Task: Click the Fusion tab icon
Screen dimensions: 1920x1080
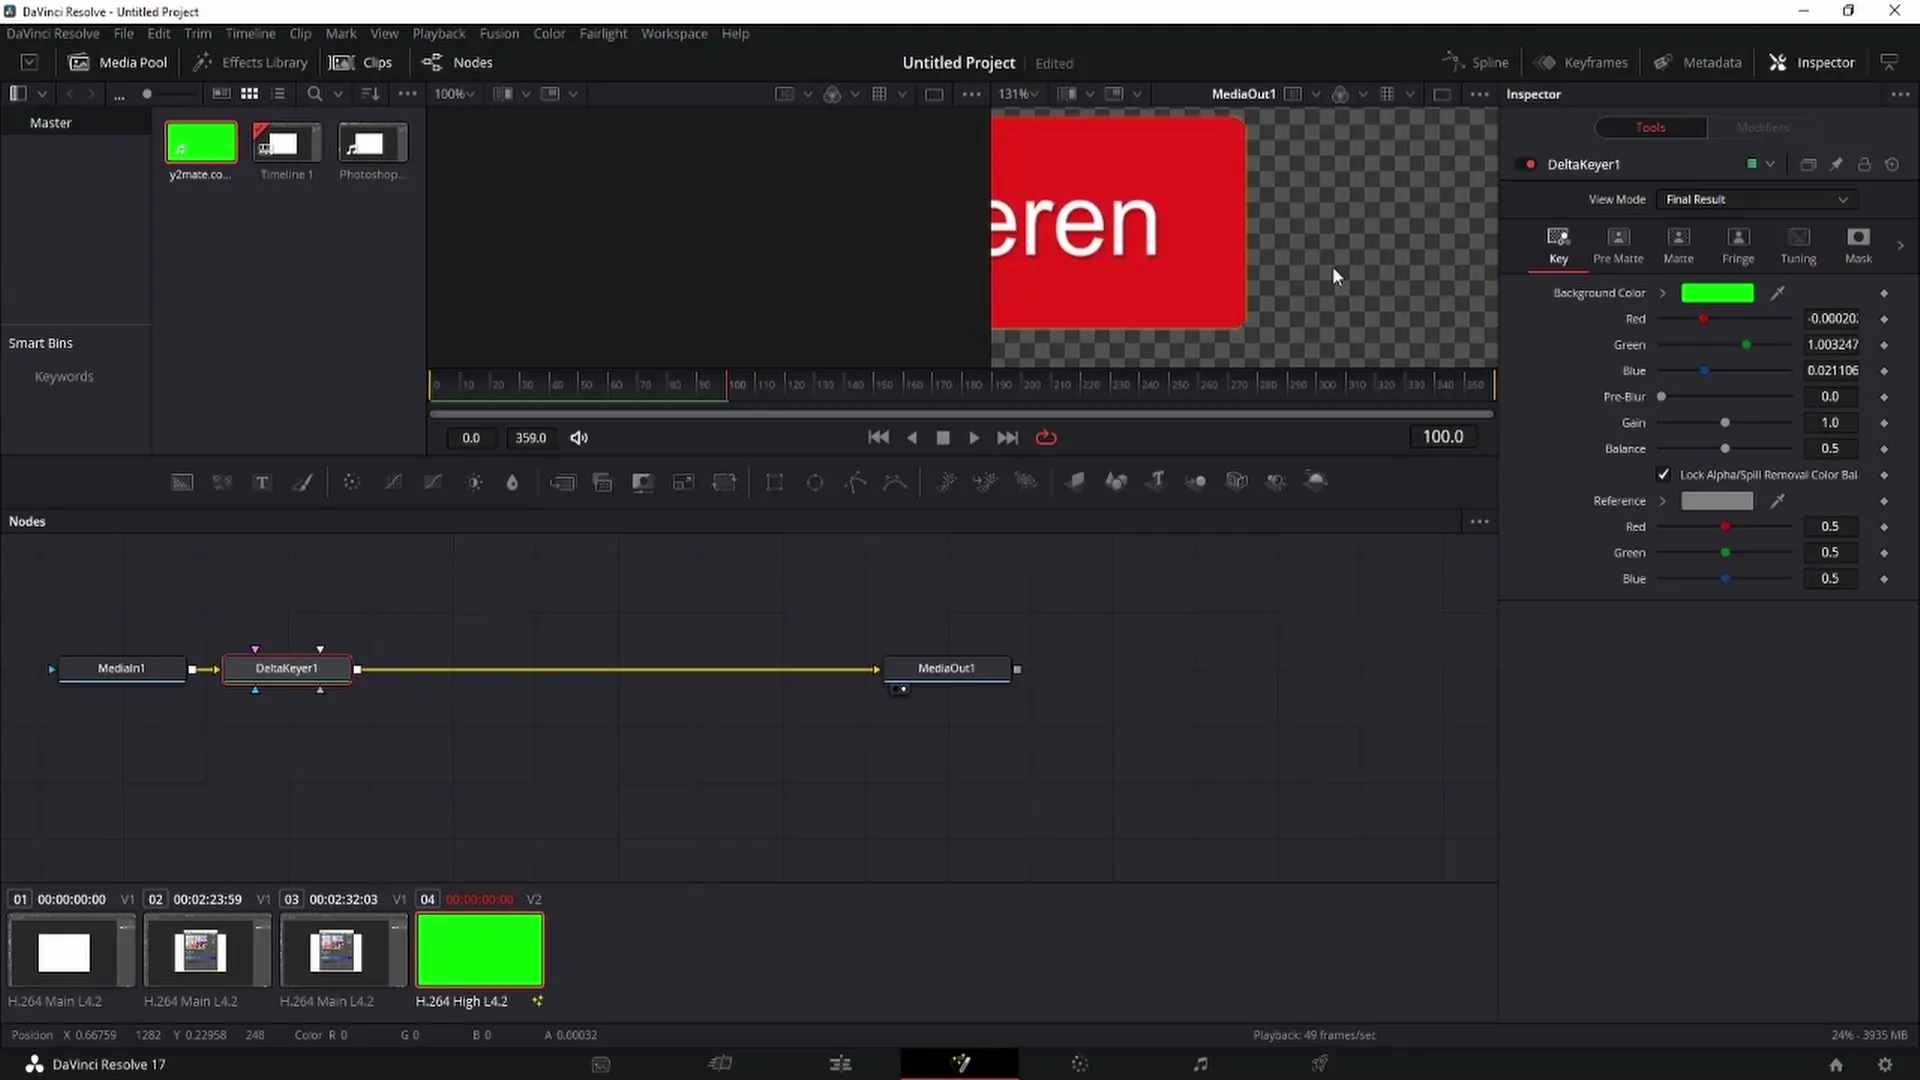Action: pyautogui.click(x=961, y=1064)
